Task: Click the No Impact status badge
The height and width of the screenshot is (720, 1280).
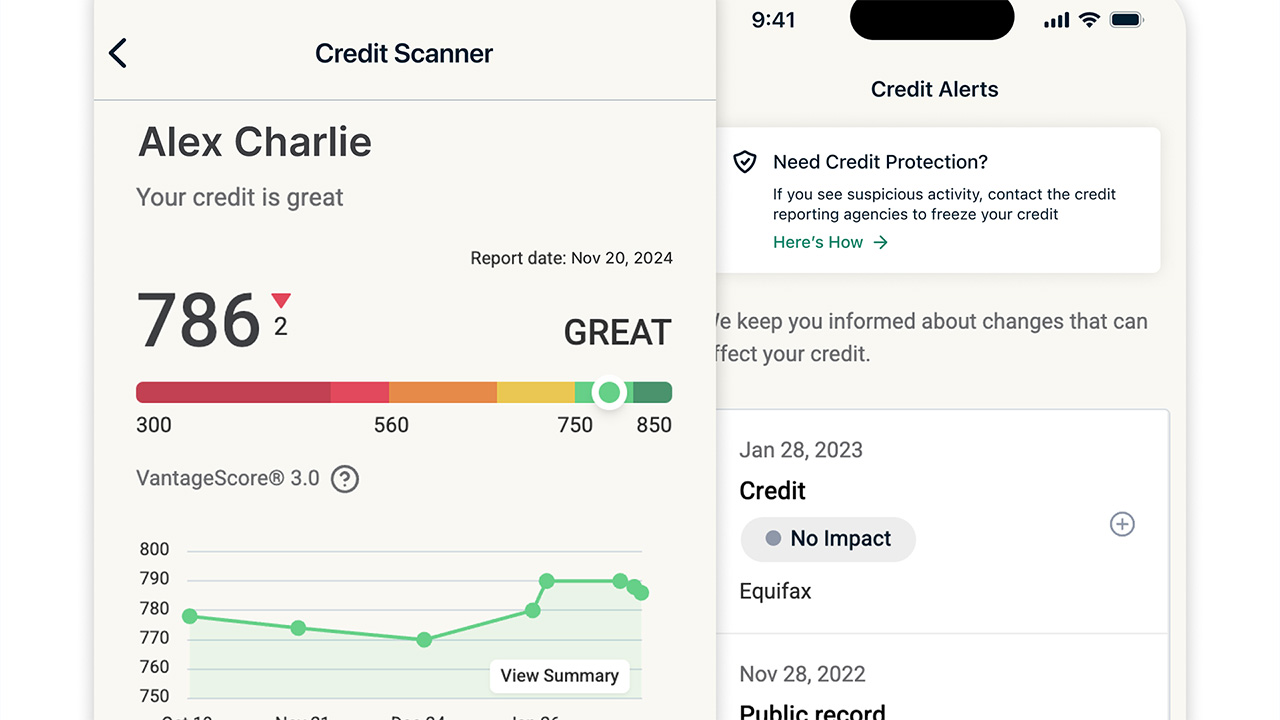Action: [x=828, y=539]
